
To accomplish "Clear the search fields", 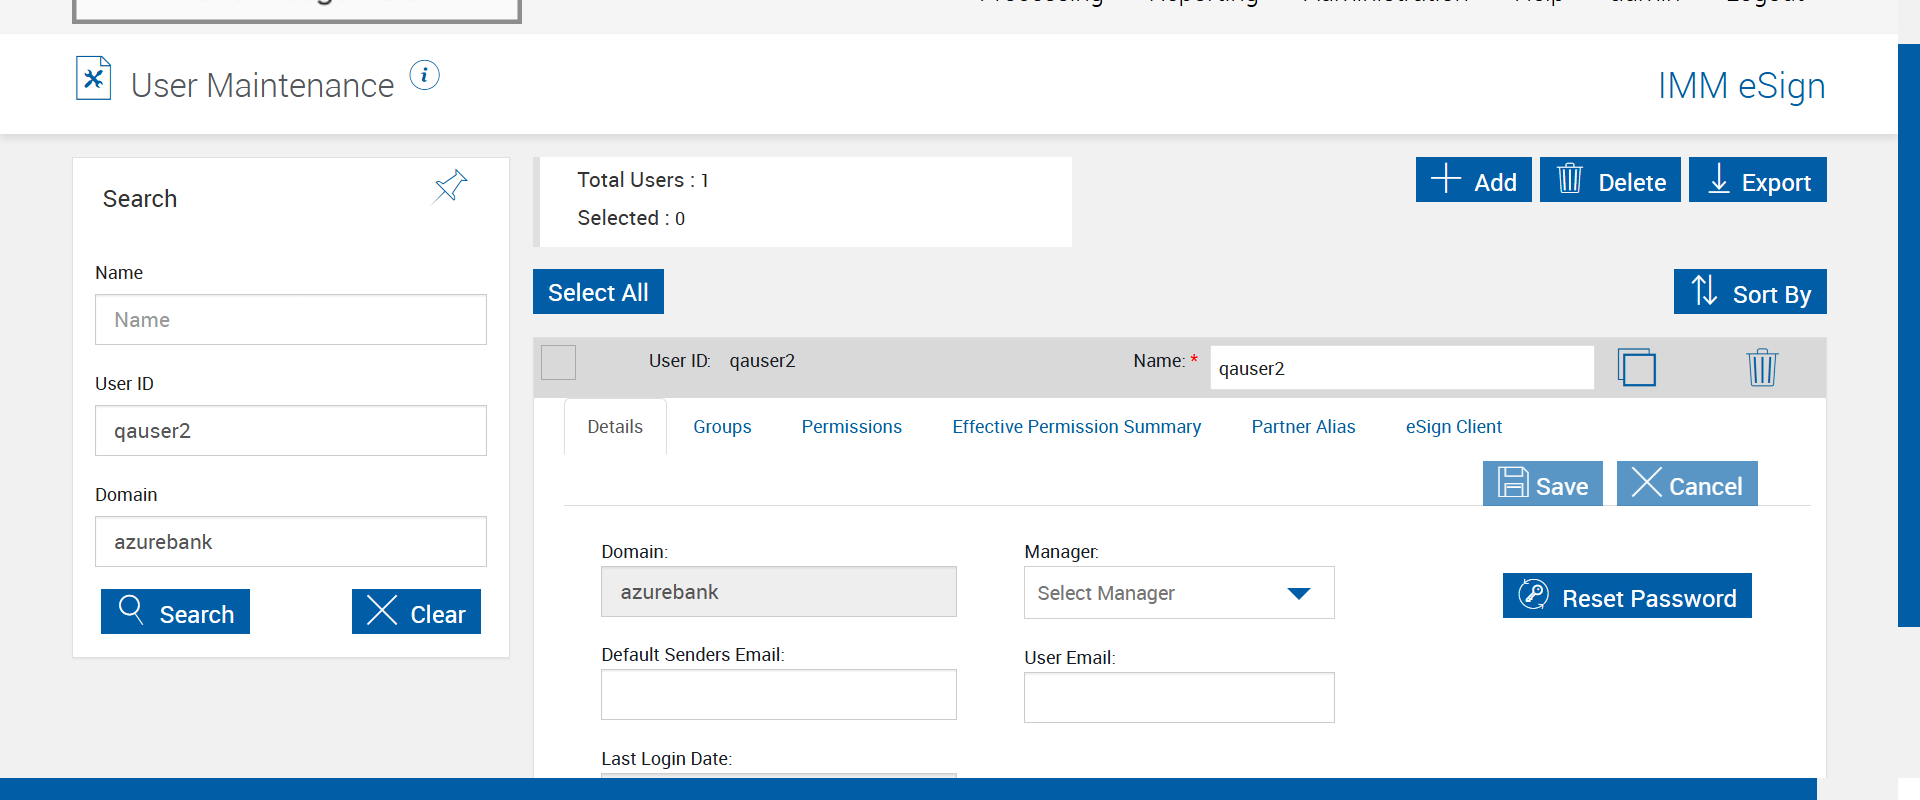I will (x=416, y=612).
